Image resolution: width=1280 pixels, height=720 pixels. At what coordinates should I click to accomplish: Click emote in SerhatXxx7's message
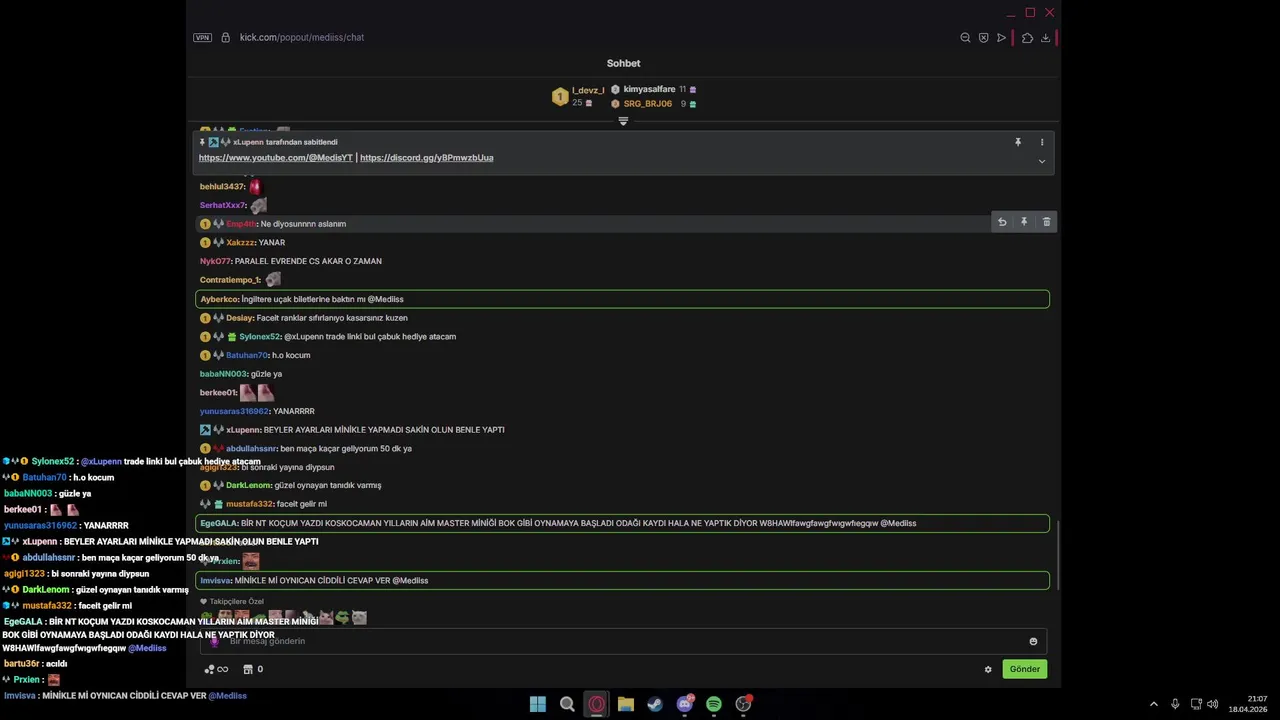(x=259, y=206)
